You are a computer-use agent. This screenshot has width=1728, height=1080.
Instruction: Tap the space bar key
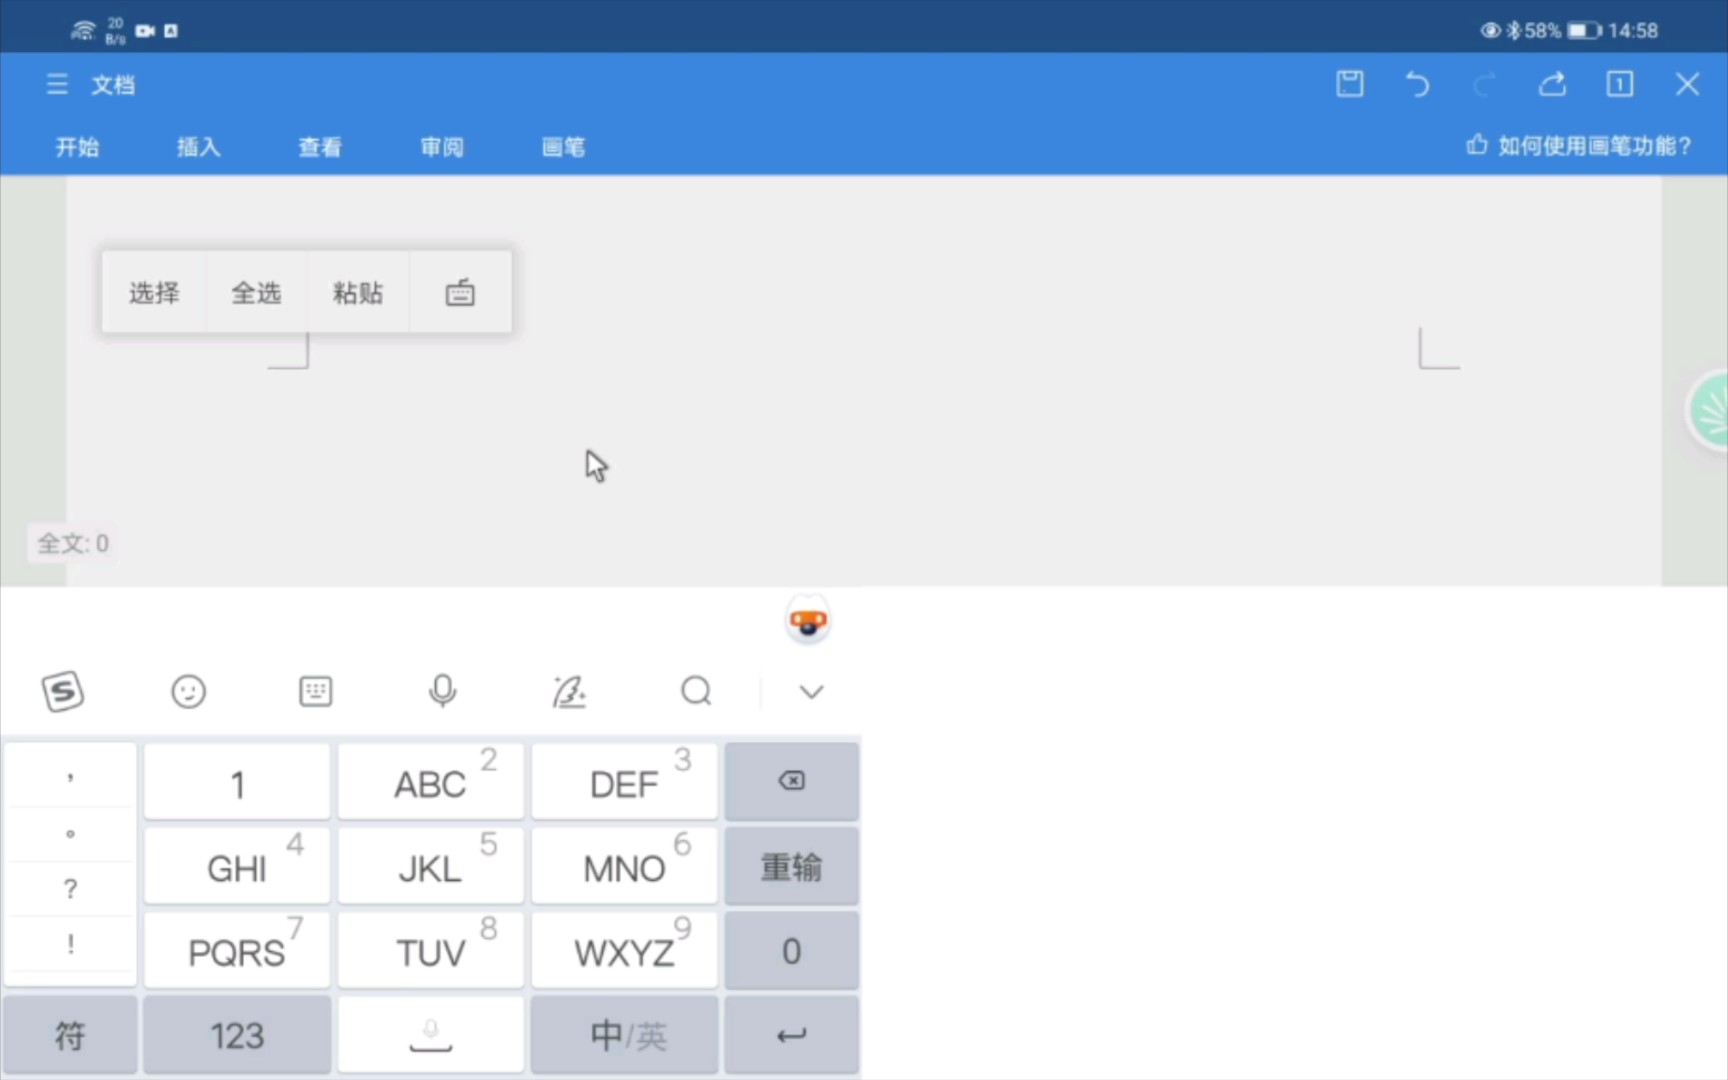click(431, 1035)
